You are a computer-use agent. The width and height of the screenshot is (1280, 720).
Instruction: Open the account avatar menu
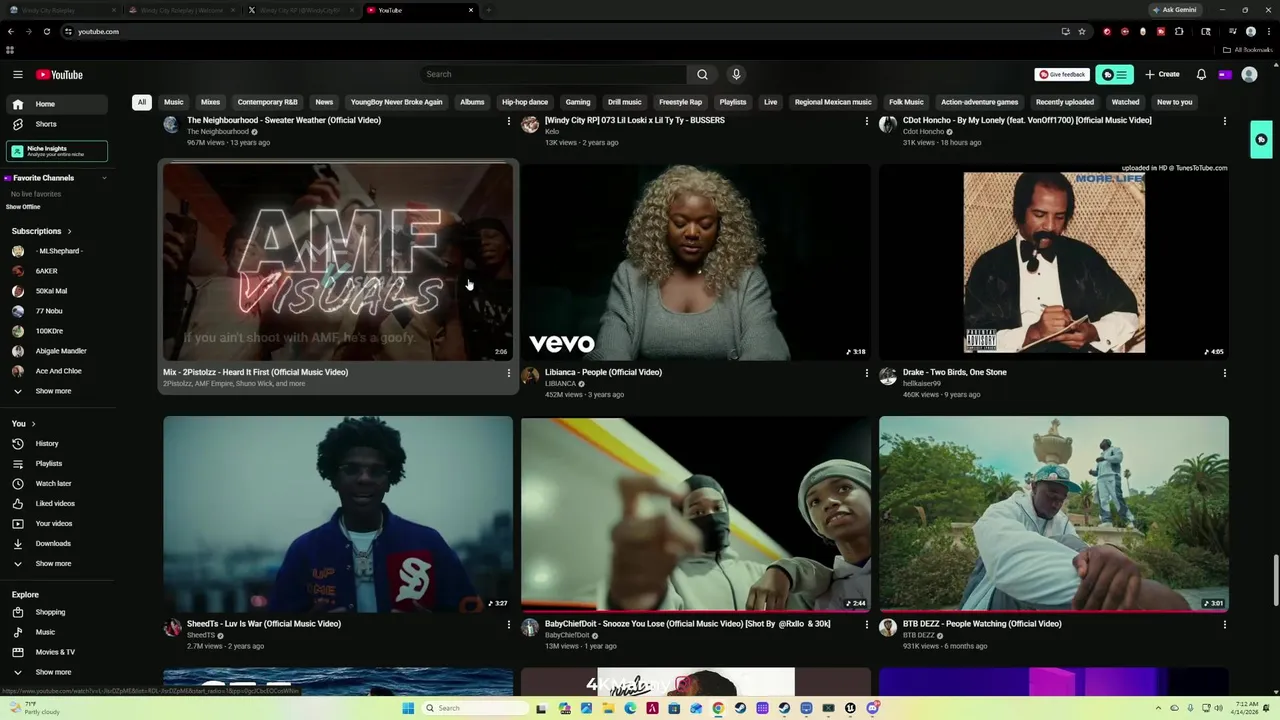pos(1249,74)
